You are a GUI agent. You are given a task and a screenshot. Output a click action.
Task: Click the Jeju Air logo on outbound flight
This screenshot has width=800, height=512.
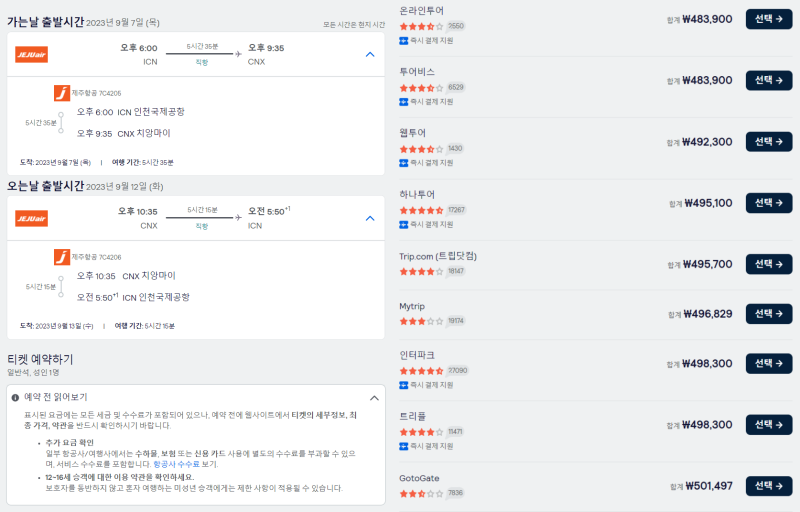coord(32,55)
